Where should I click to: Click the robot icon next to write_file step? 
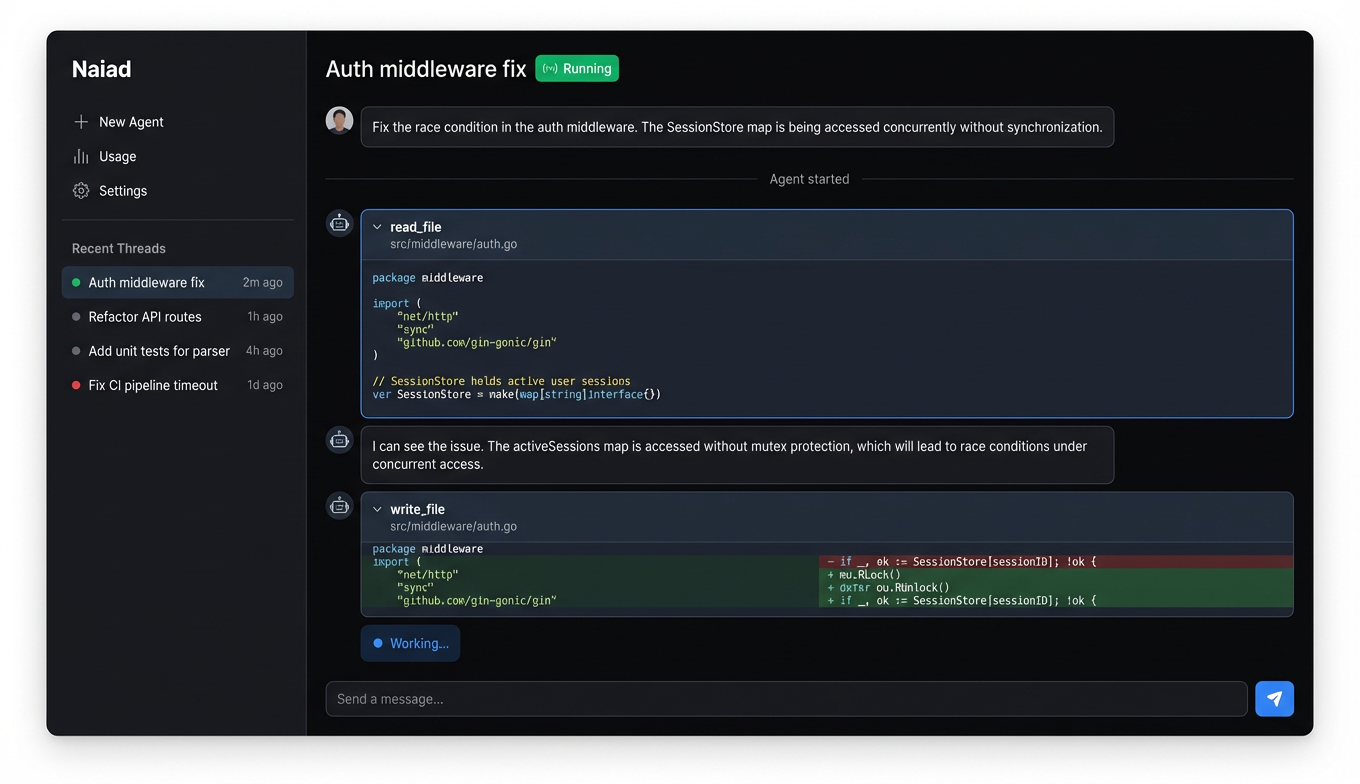point(339,506)
